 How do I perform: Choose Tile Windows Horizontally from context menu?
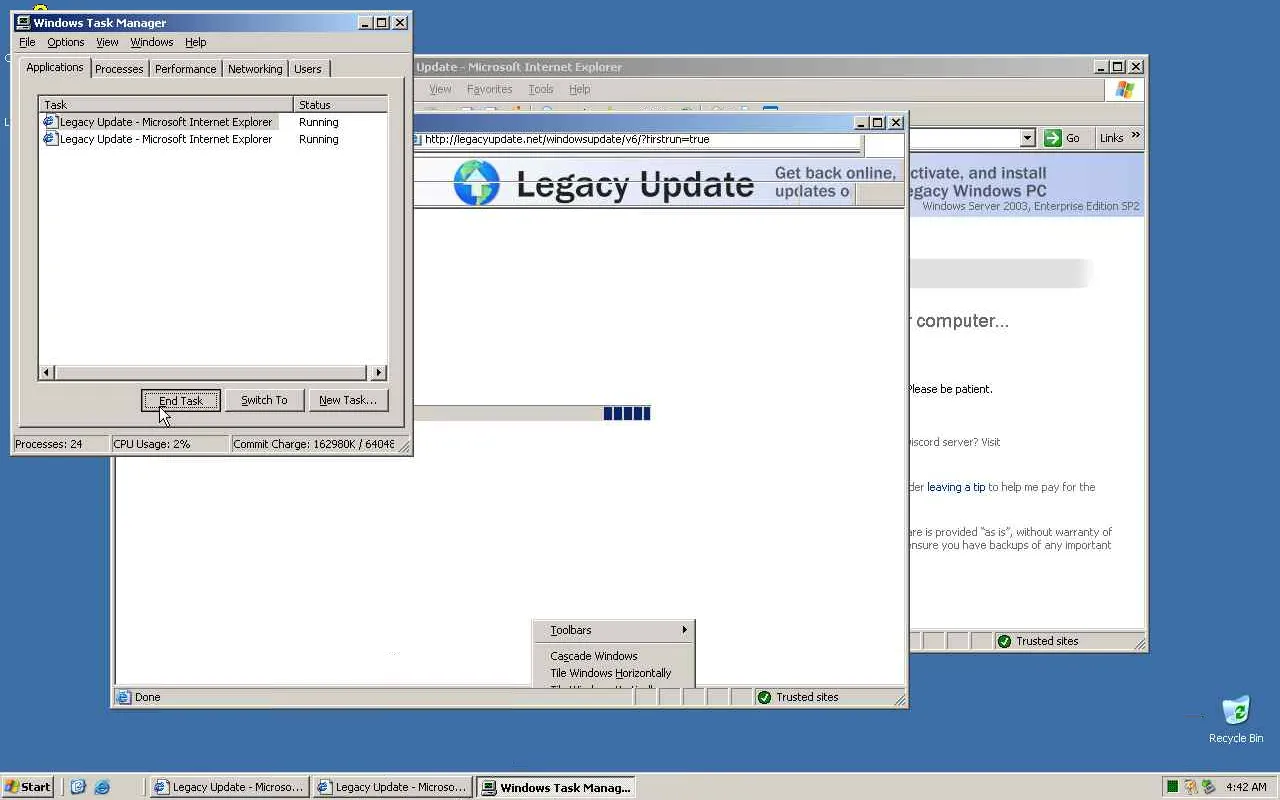(613, 673)
